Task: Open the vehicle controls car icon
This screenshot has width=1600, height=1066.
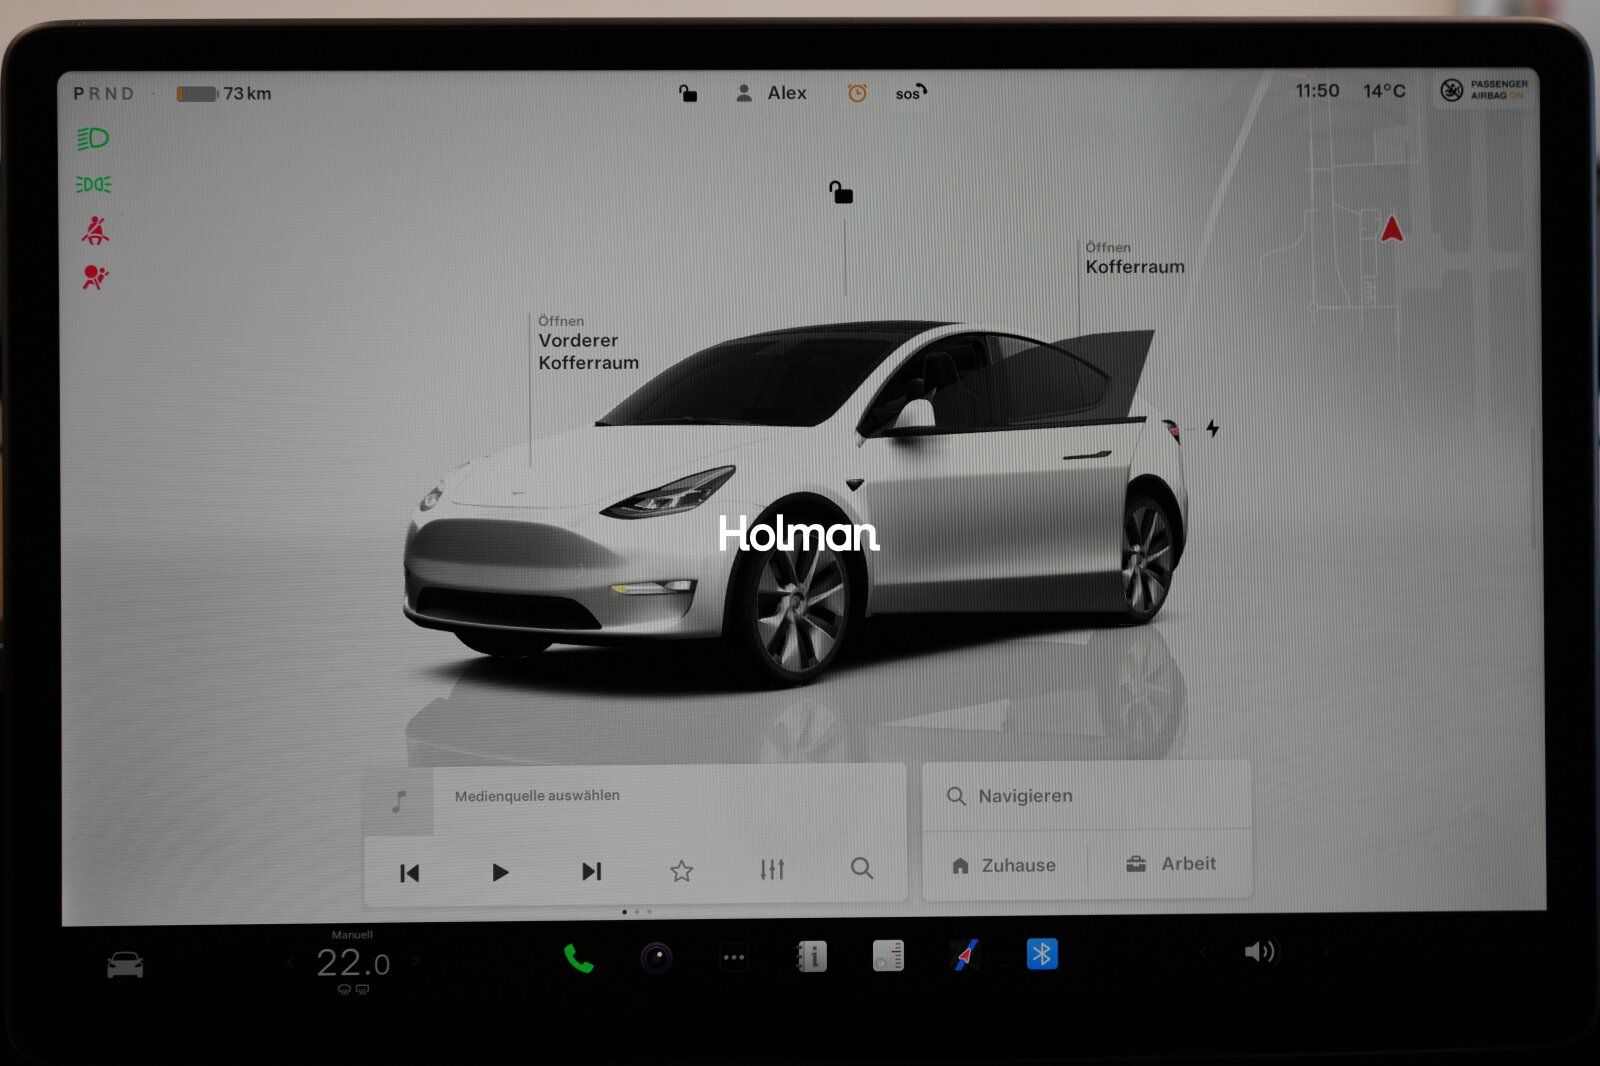Action: pos(125,965)
